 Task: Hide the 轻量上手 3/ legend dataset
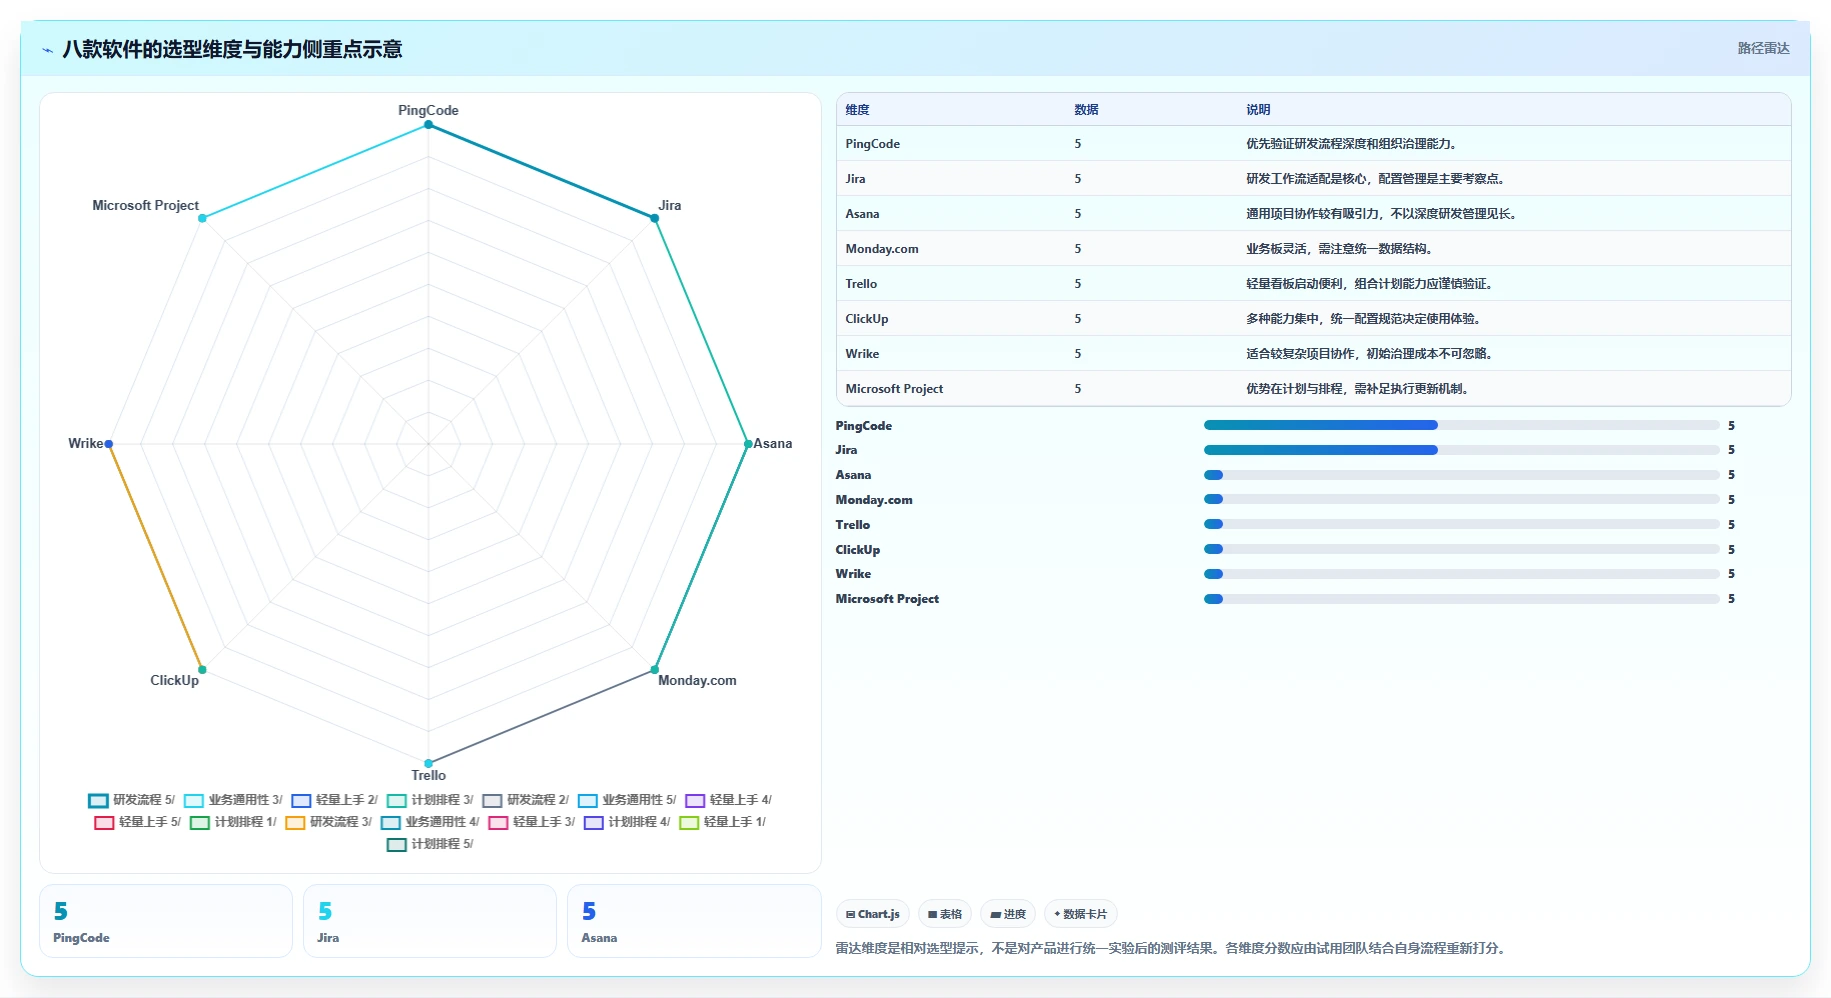[x=532, y=822]
